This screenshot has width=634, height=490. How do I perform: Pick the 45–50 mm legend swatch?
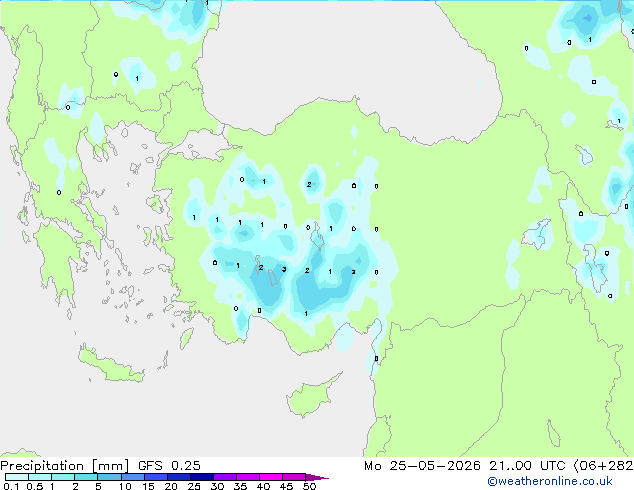pyautogui.click(x=294, y=477)
